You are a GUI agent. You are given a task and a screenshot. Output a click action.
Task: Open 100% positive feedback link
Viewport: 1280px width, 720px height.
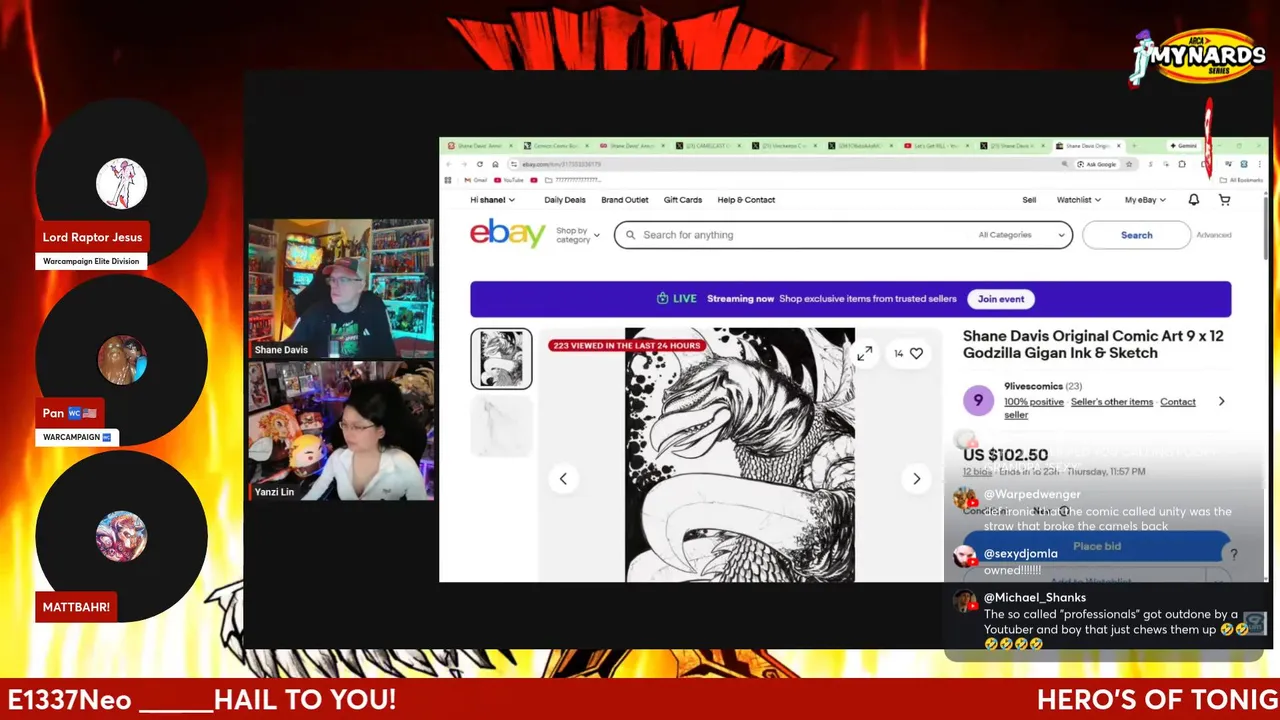pyautogui.click(x=1034, y=402)
